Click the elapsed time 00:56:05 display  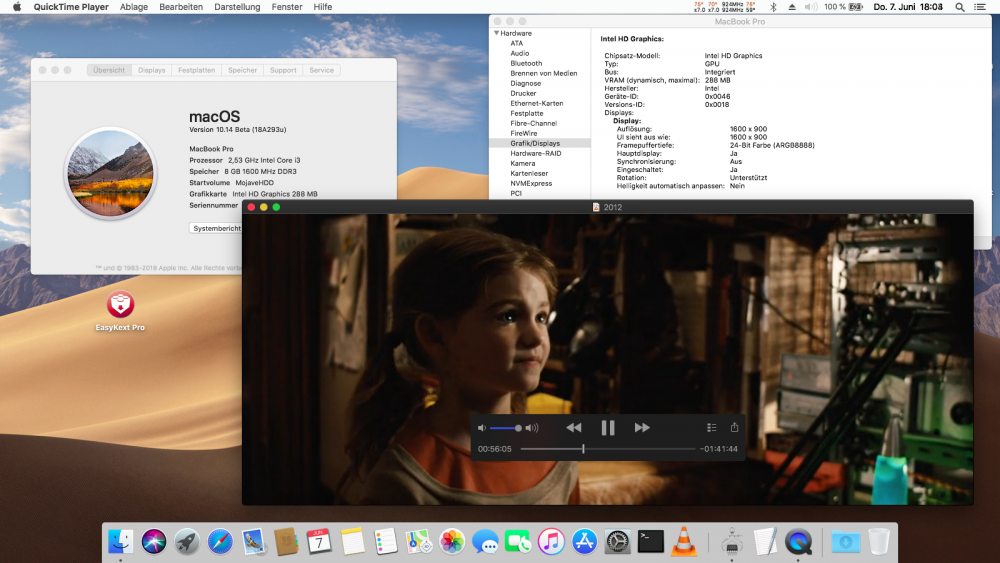click(495, 449)
